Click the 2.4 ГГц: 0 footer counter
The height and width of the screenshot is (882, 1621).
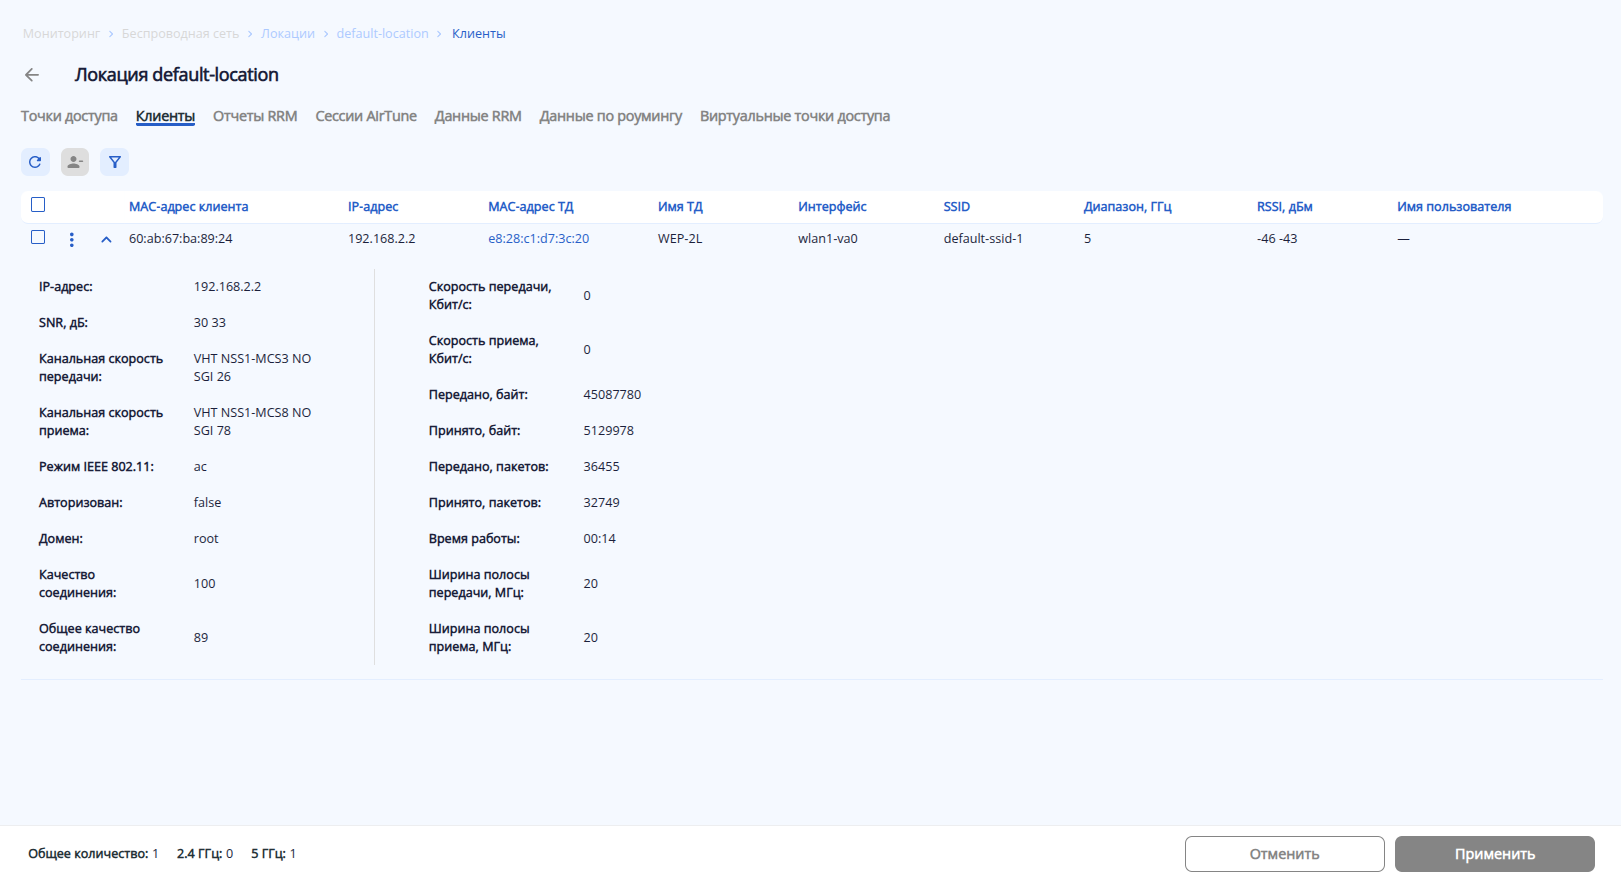point(205,854)
